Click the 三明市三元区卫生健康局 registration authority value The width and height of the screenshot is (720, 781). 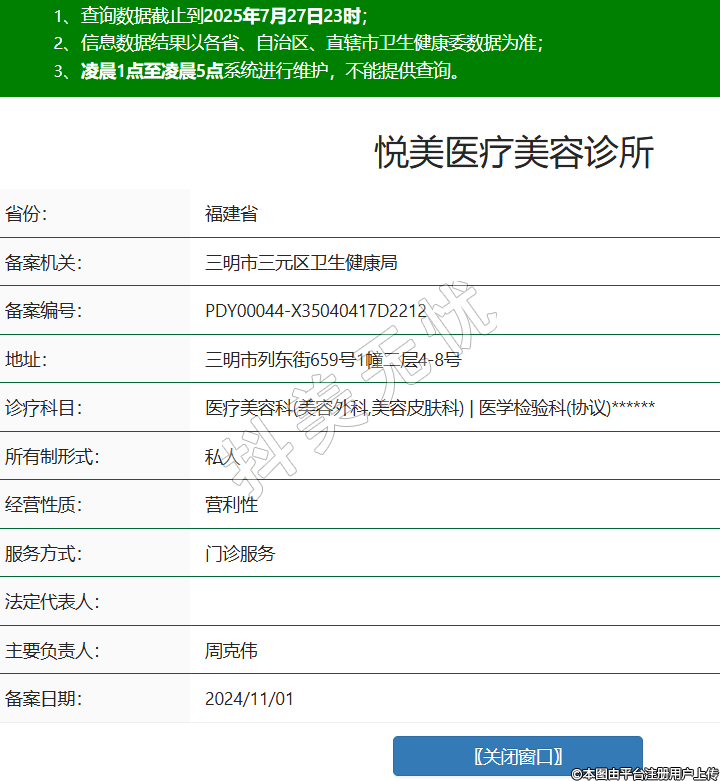(x=301, y=263)
